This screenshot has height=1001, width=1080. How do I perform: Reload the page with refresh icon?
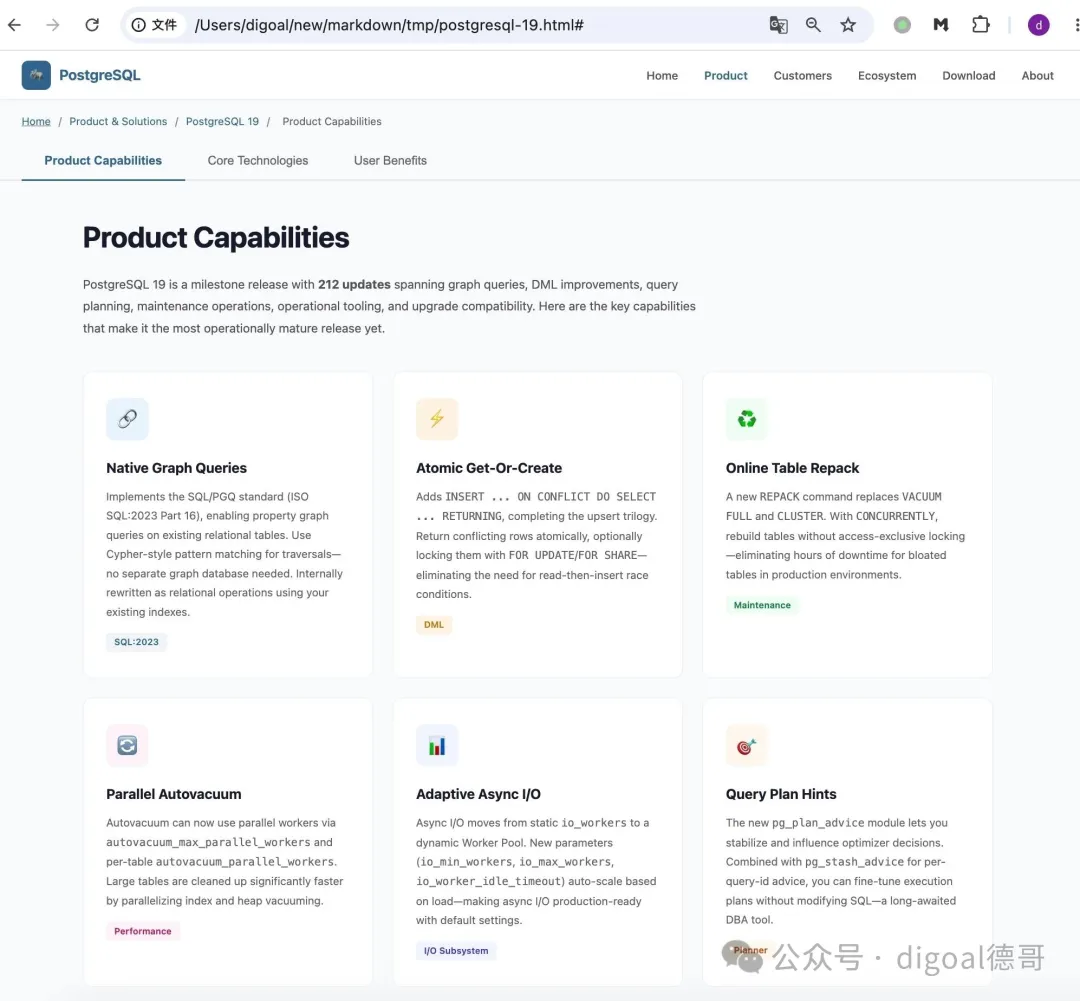[92, 25]
